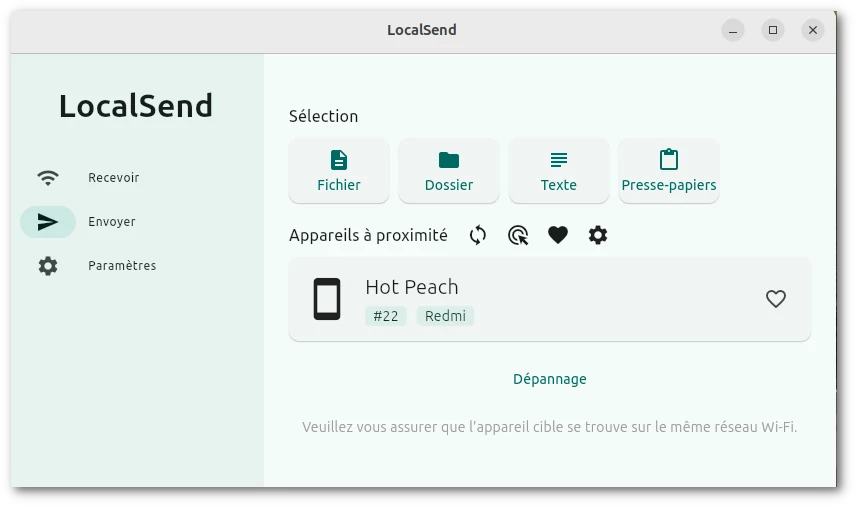Screen dimensions: 856x506
Task: Click the Hot Peach phone icon
Action: point(326,299)
